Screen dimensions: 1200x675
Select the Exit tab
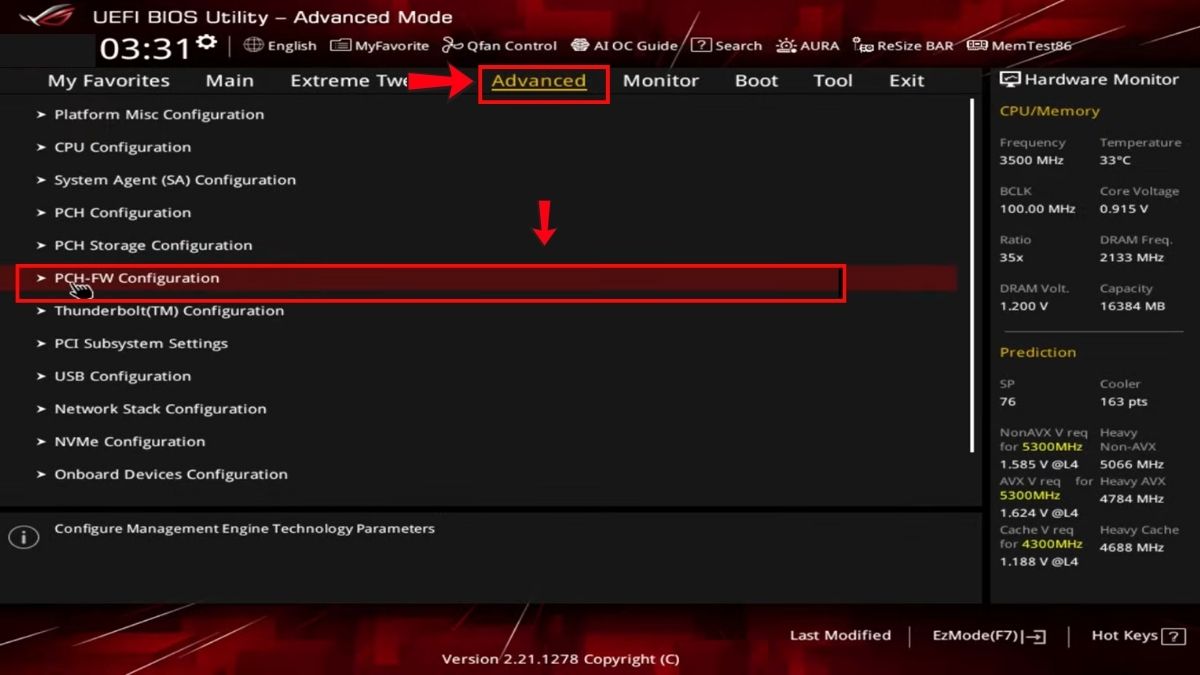(907, 81)
